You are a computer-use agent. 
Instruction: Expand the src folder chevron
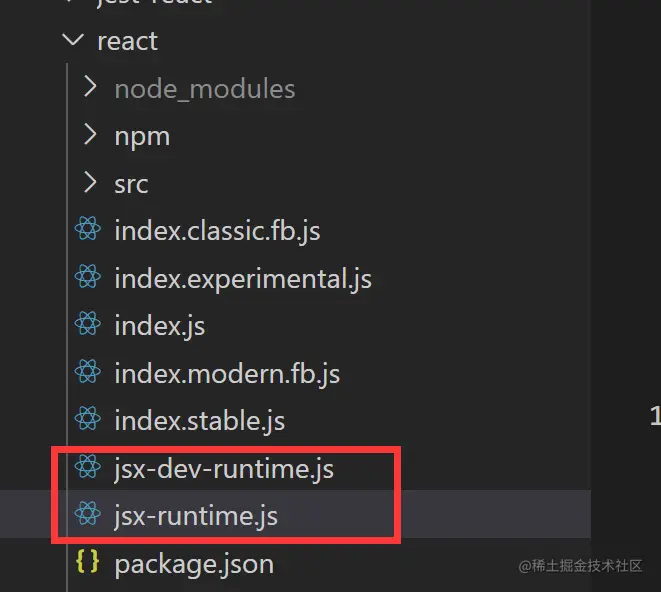[x=90, y=182]
